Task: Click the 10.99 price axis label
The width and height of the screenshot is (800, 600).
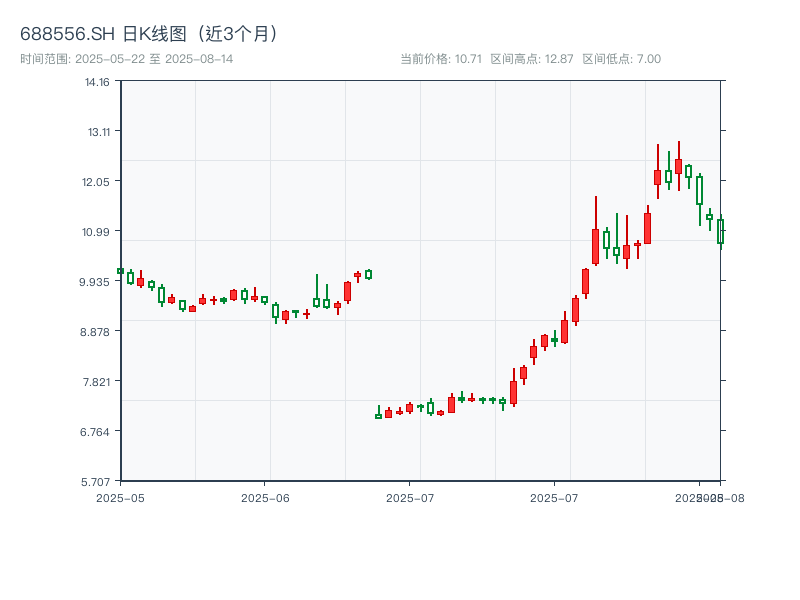Action: pyautogui.click(x=97, y=232)
